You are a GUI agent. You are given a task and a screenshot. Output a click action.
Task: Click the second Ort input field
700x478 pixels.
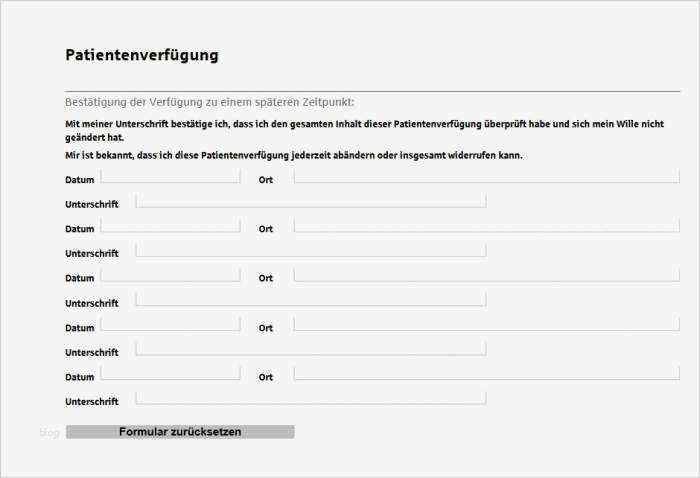(486, 226)
